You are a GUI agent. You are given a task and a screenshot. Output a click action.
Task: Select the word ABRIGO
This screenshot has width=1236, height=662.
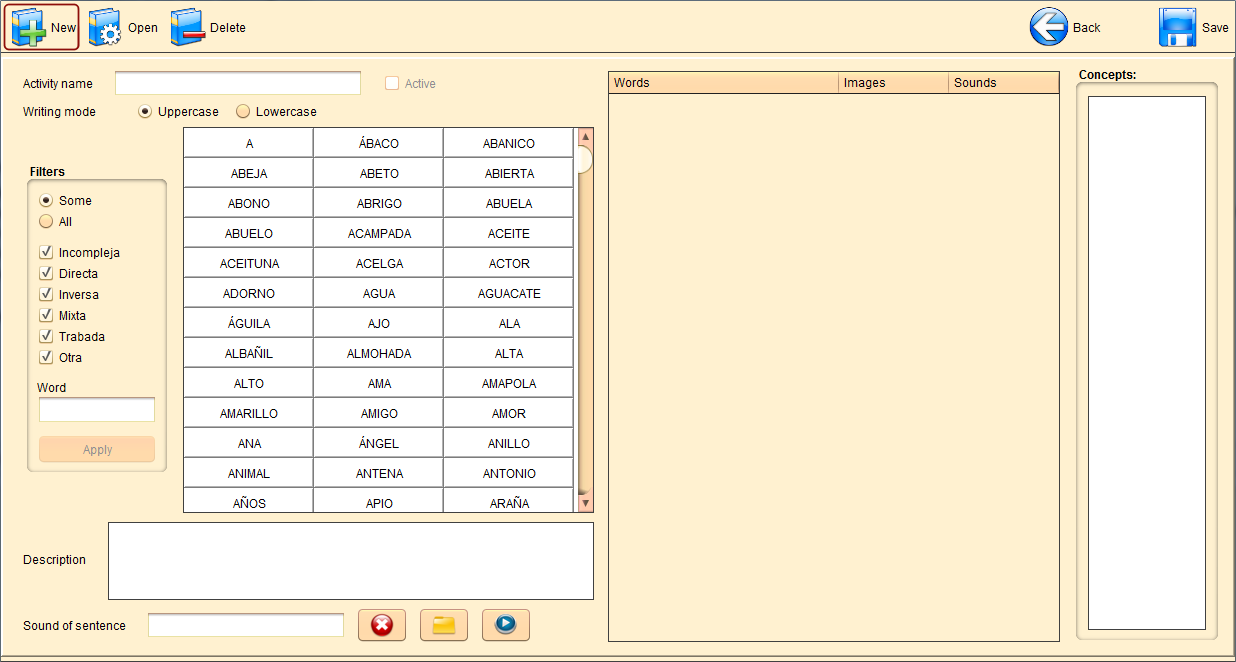click(x=378, y=203)
